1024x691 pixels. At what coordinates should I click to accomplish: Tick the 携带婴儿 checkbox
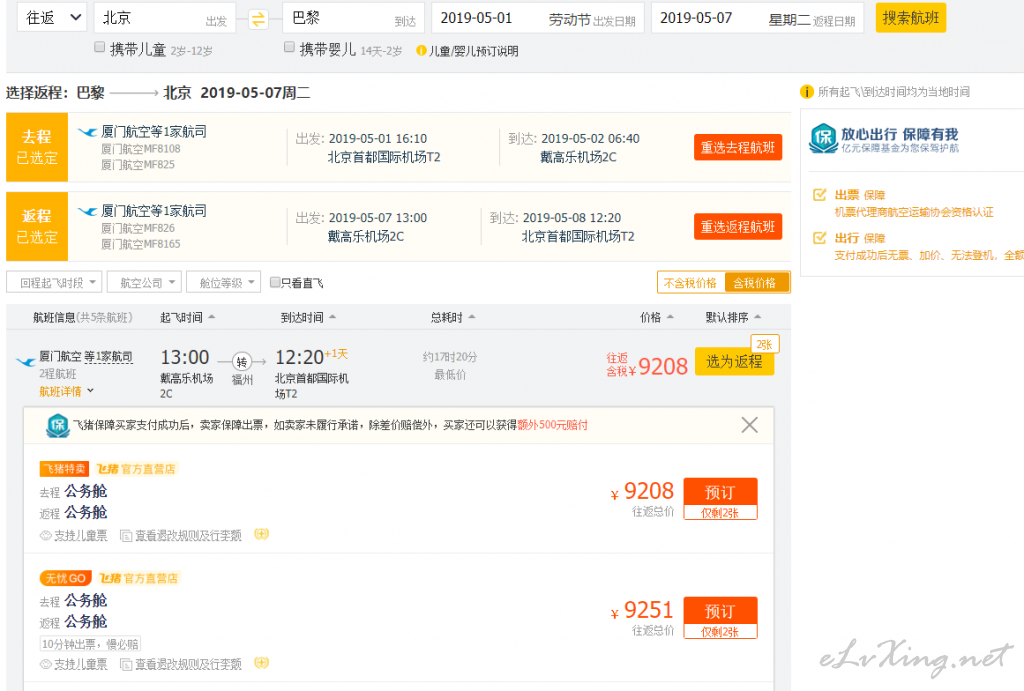(x=289, y=47)
